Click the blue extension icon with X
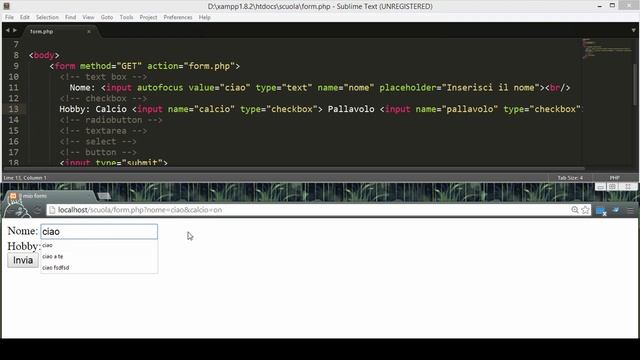 (601, 211)
